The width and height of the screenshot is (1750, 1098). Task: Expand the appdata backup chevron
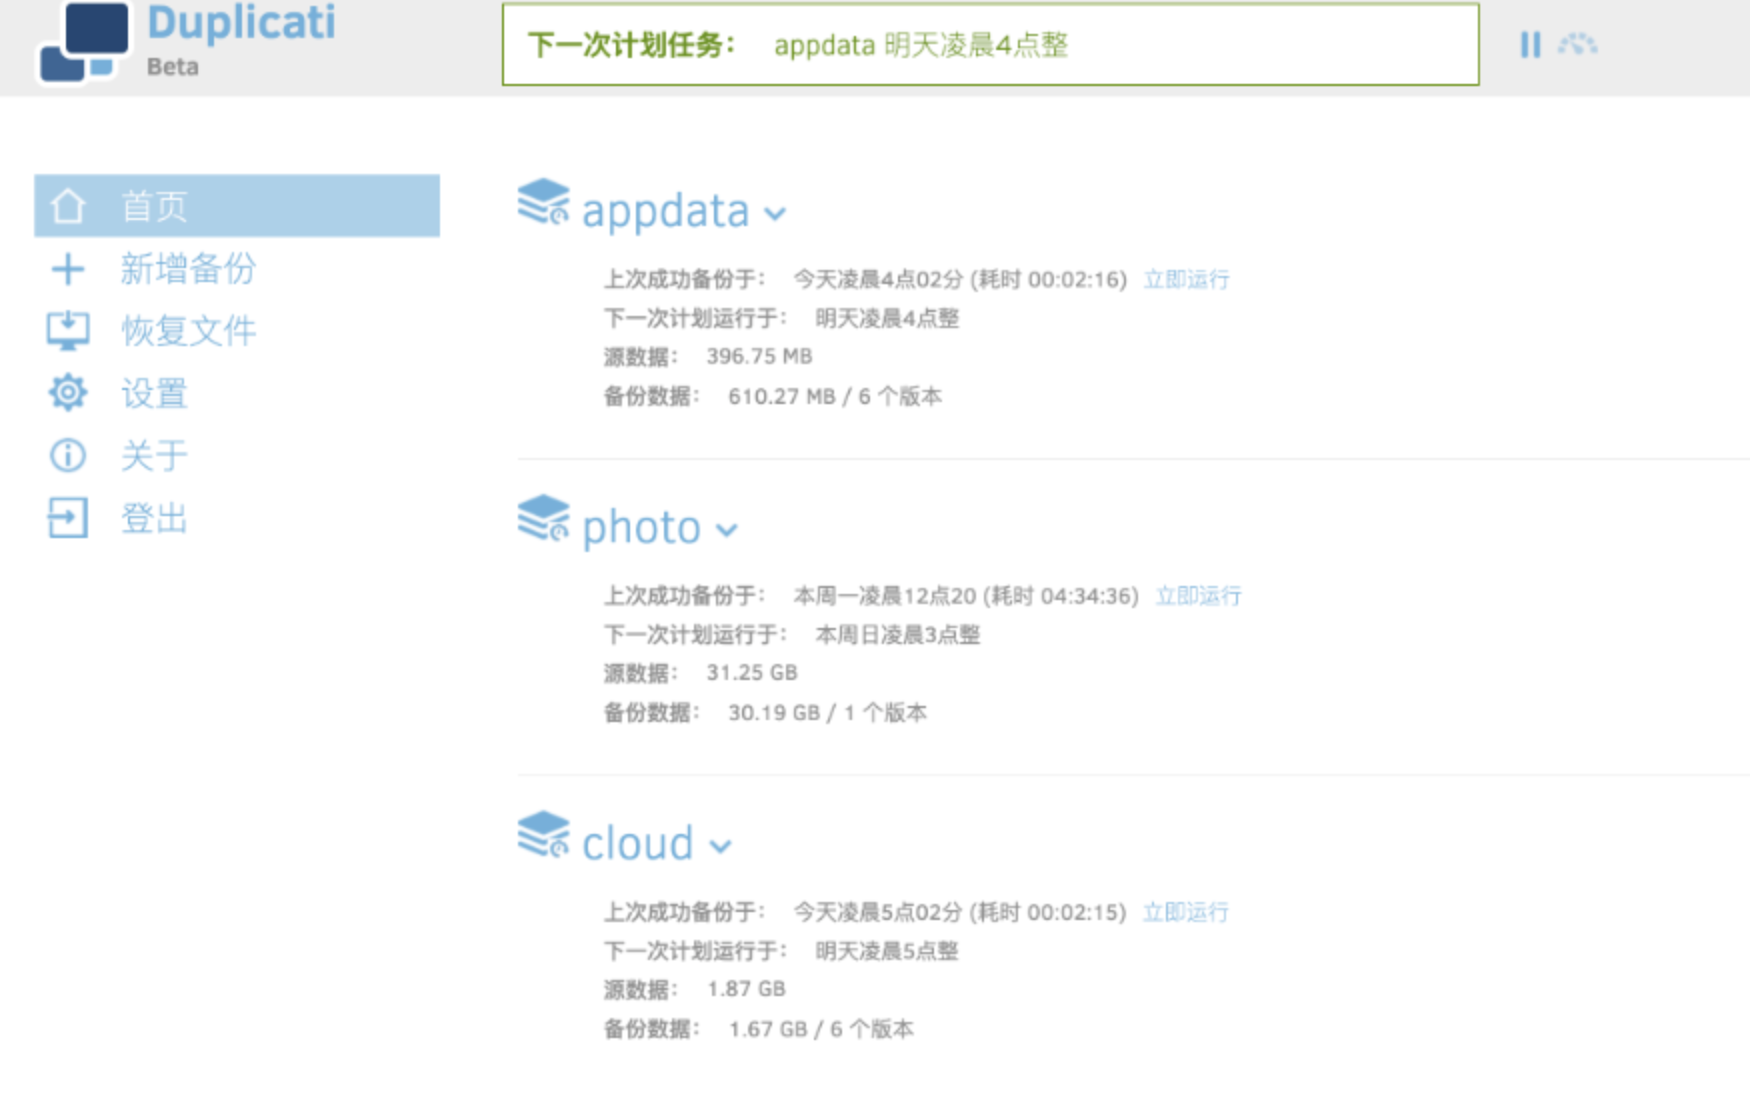pos(775,213)
